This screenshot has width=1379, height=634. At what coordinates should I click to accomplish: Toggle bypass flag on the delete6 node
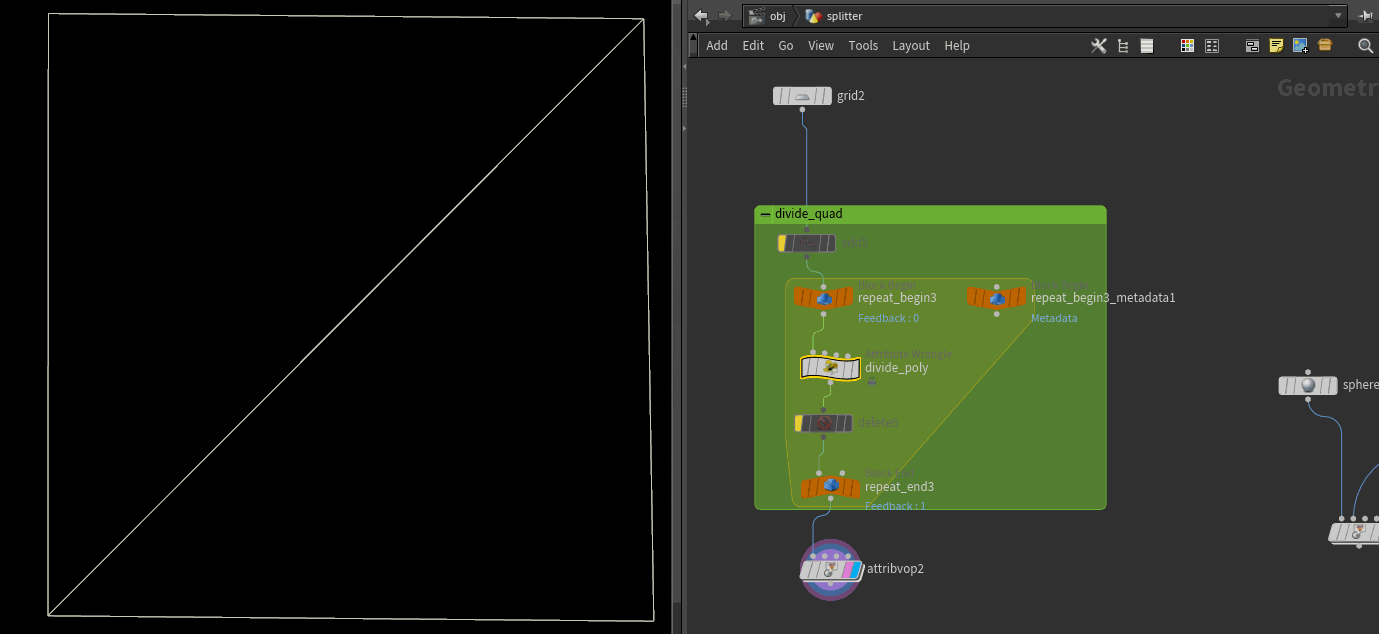pyautogui.click(x=799, y=423)
